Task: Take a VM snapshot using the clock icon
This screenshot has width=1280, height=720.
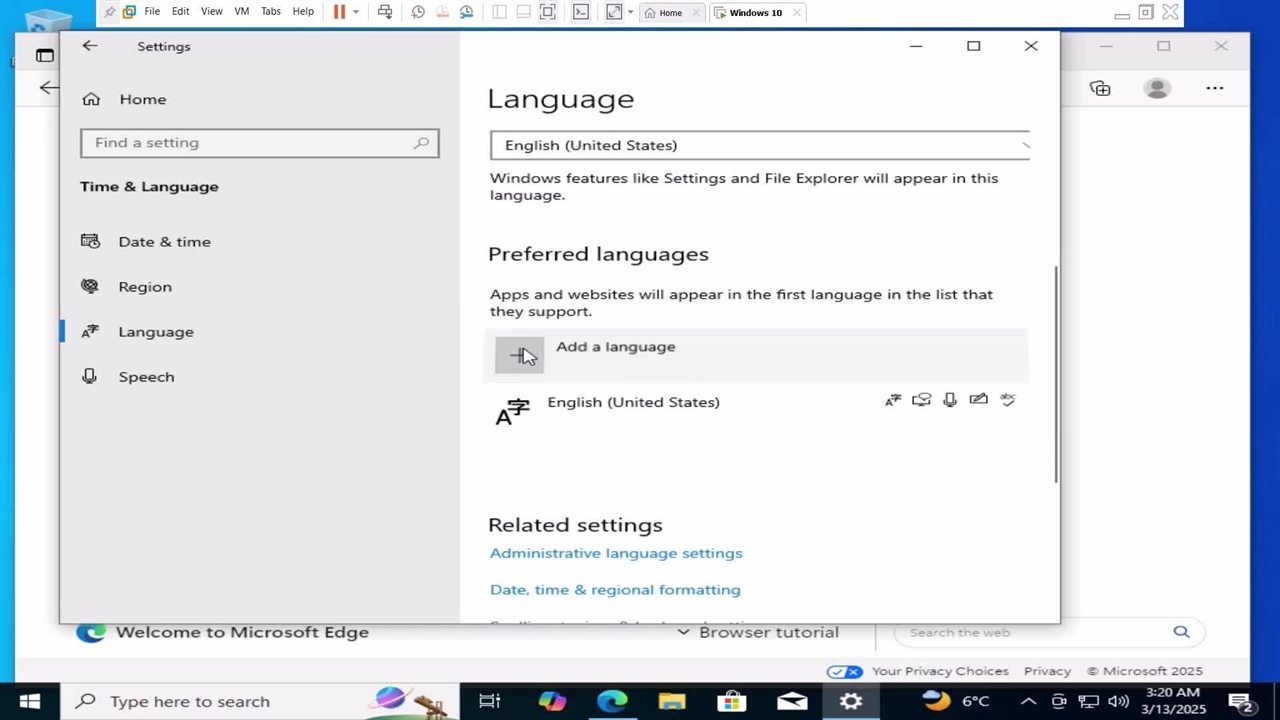Action: coord(418,12)
